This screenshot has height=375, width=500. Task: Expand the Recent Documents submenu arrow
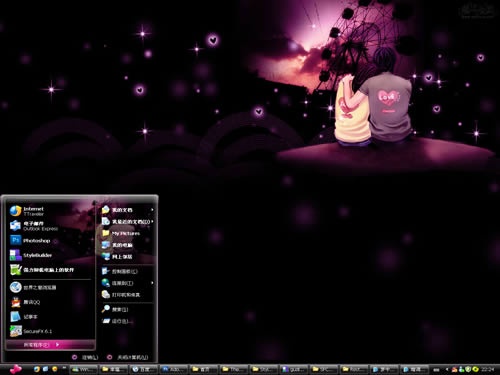pyautogui.click(x=152, y=221)
